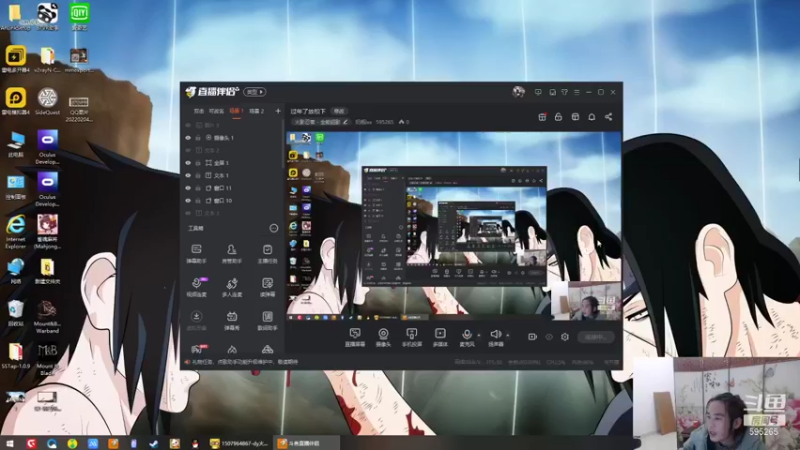Viewport: 800px width, 450px height.
Task: Open the 读弹幕 tool
Action: [267, 287]
